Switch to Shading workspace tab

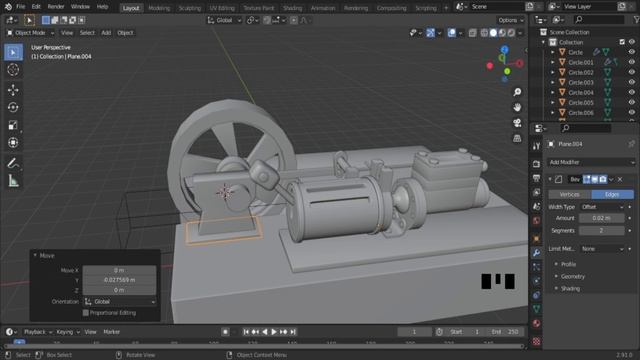[293, 8]
